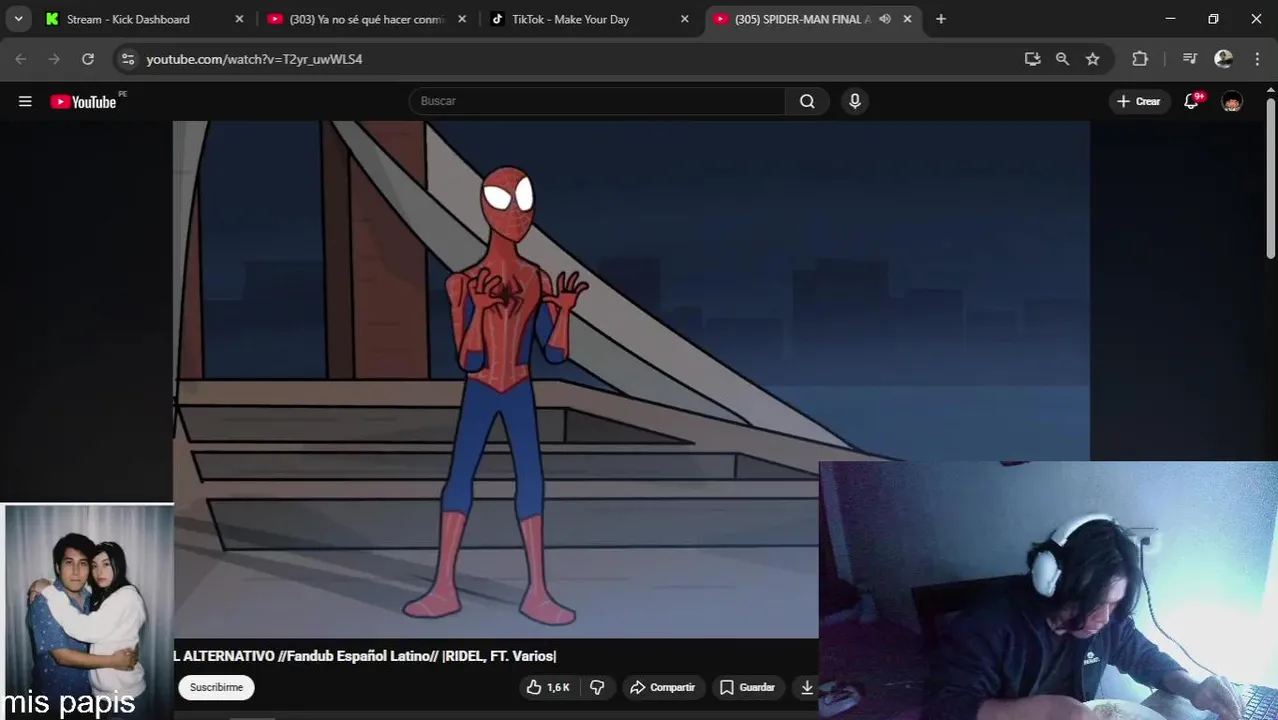Open YouTube account avatar menu
This screenshot has width=1278, height=720.
tap(1232, 101)
